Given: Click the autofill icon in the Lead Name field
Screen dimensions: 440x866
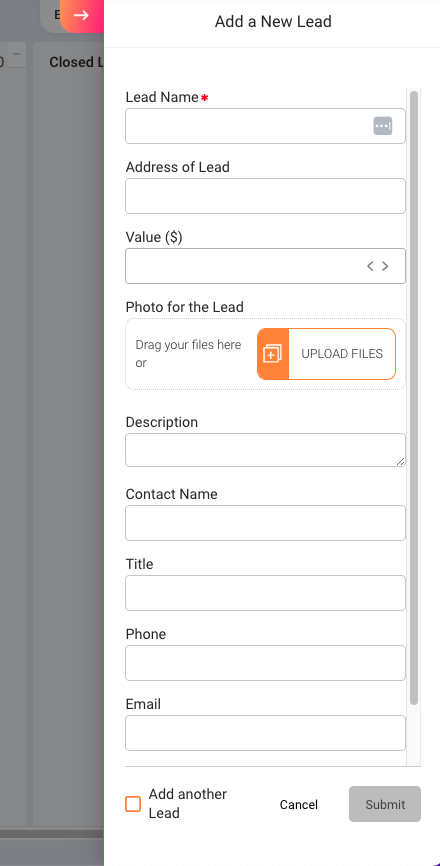Looking at the screenshot, I should [383, 126].
